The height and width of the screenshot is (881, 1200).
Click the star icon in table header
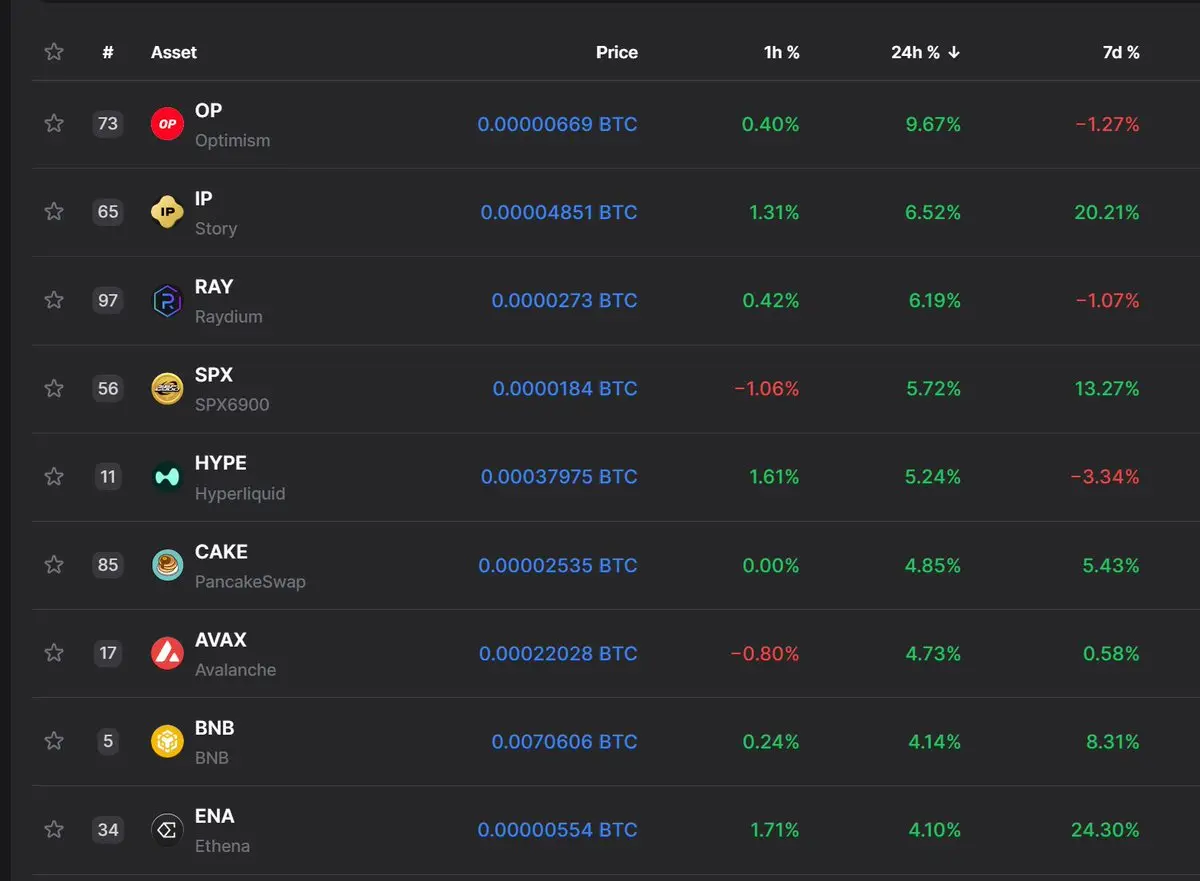coord(54,52)
